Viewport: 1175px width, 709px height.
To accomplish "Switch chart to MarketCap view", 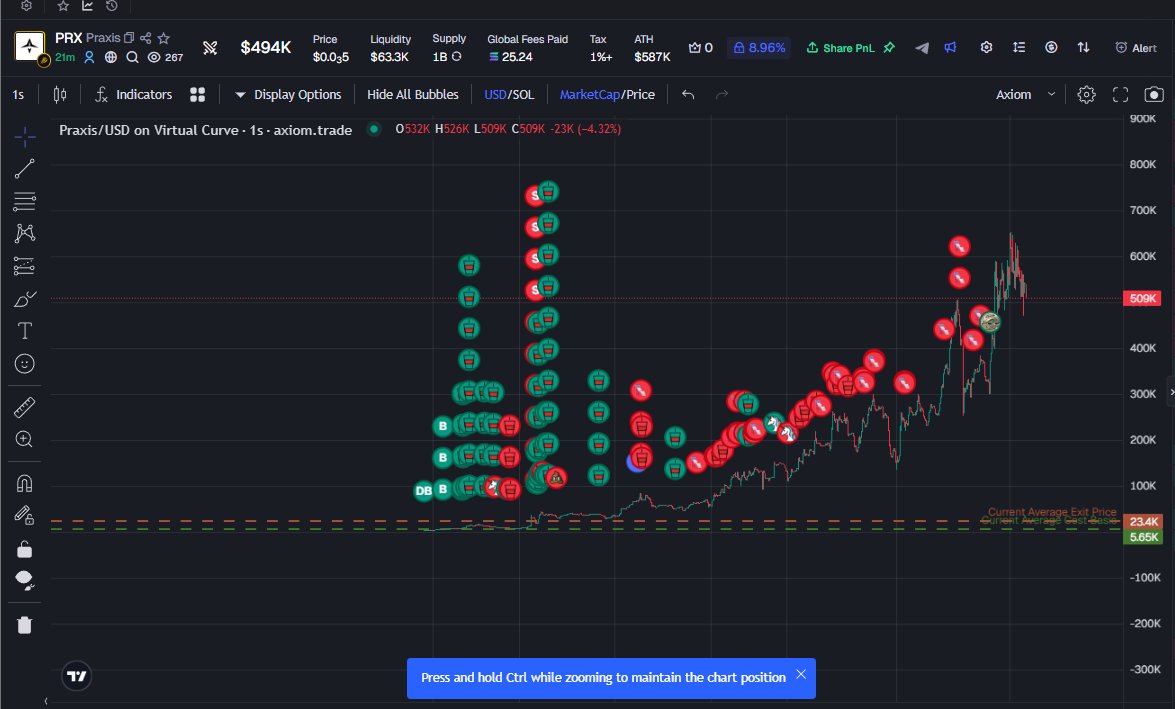I will point(590,94).
